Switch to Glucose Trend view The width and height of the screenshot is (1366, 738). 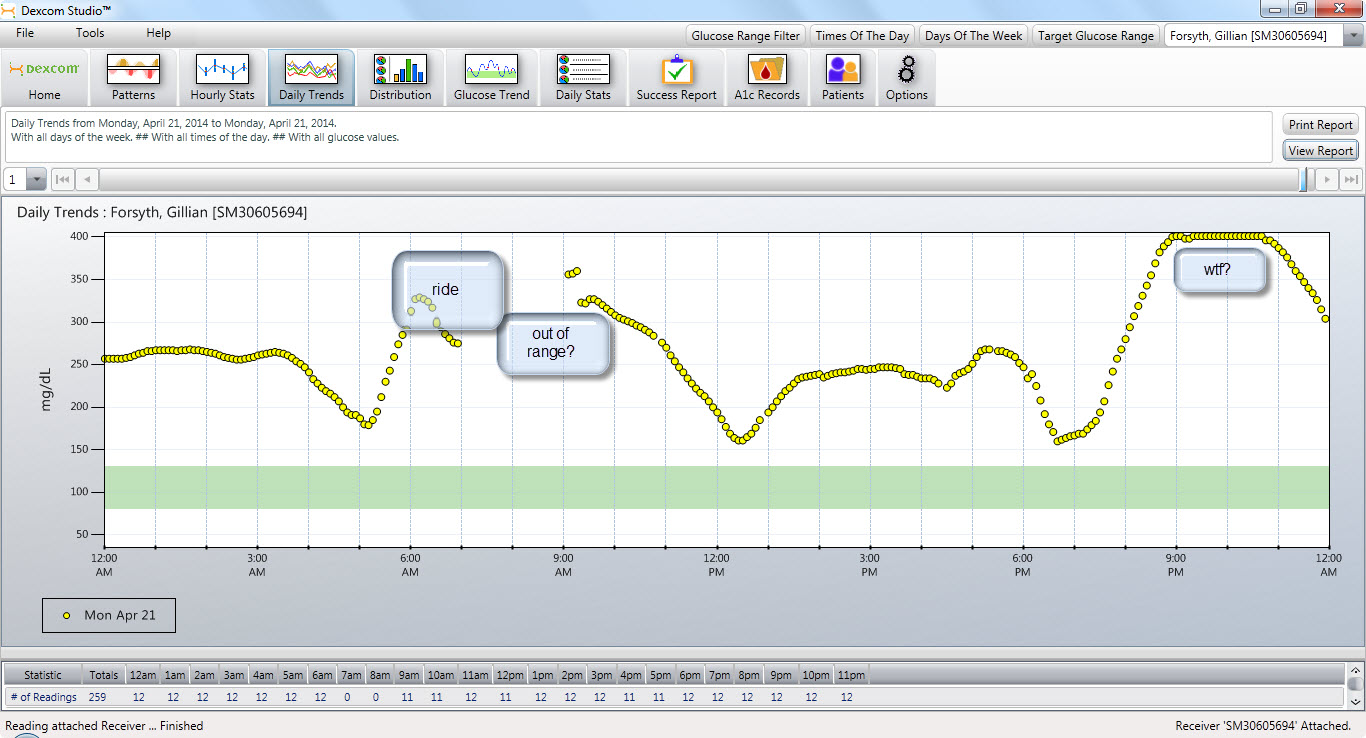(491, 78)
